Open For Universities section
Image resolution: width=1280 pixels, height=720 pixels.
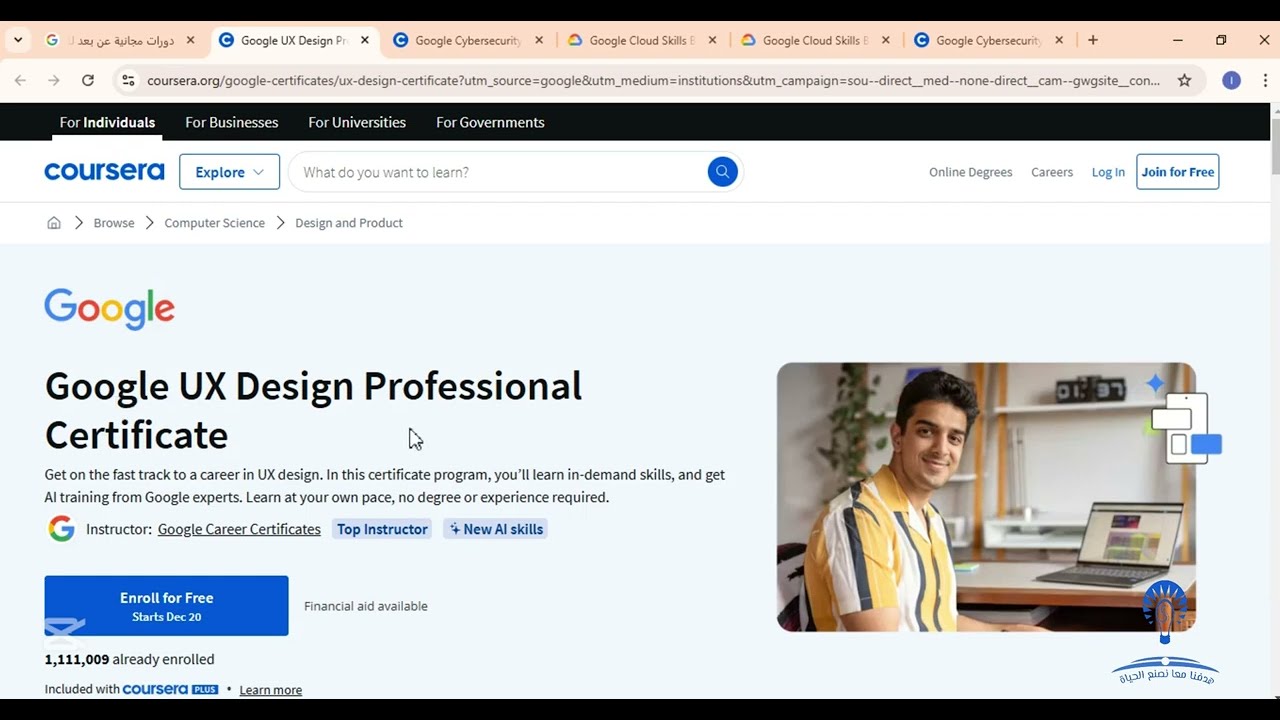pyautogui.click(x=357, y=122)
